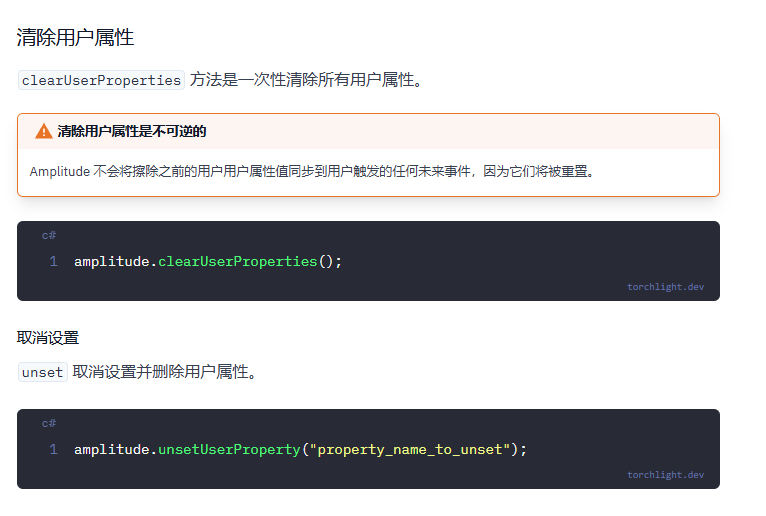This screenshot has height=516, width=766.
Task: Click the warning title 清除用户属性是不可逆的
Action: (132, 131)
